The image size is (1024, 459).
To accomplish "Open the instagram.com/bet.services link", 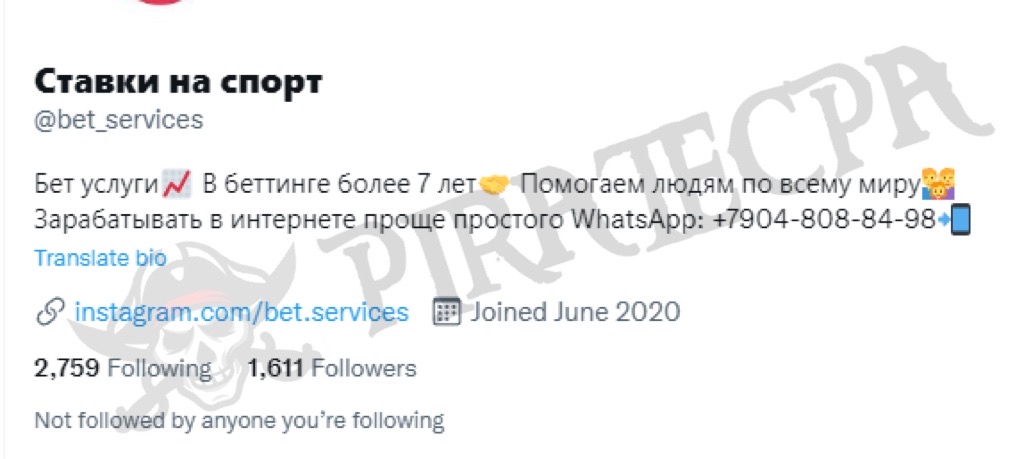I will pos(242,312).
